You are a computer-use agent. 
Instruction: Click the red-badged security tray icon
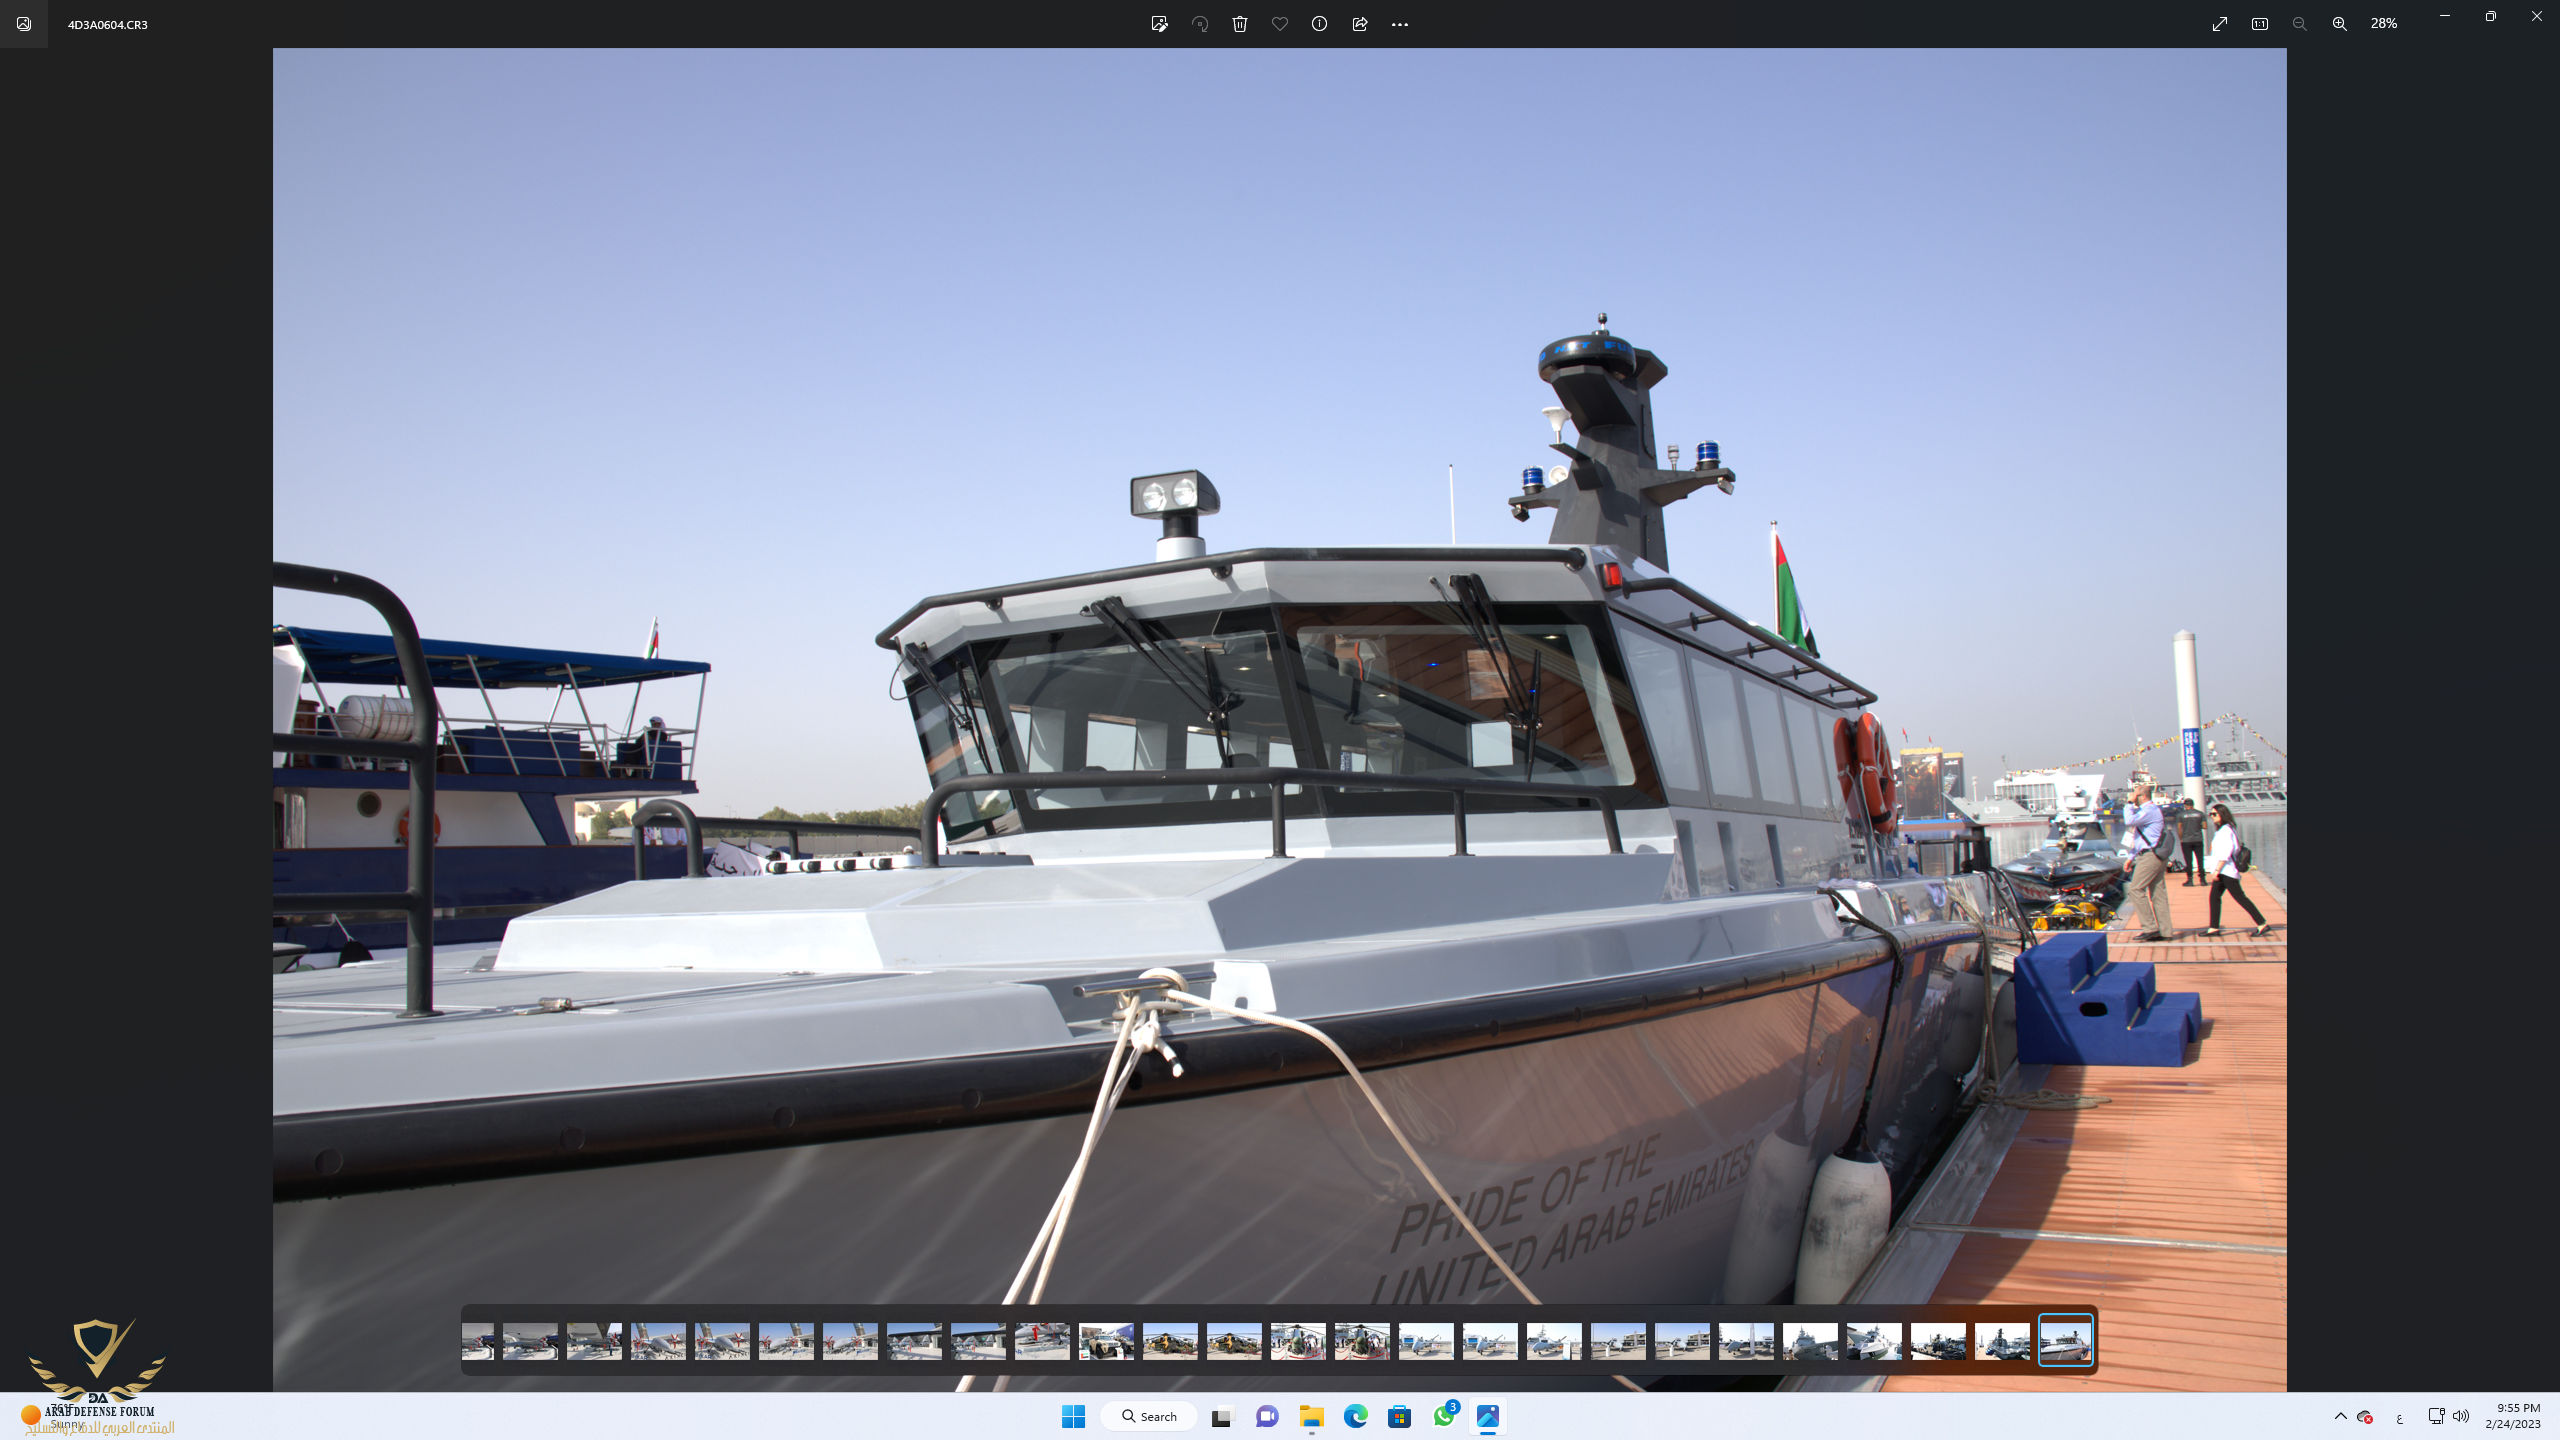click(x=2365, y=1416)
